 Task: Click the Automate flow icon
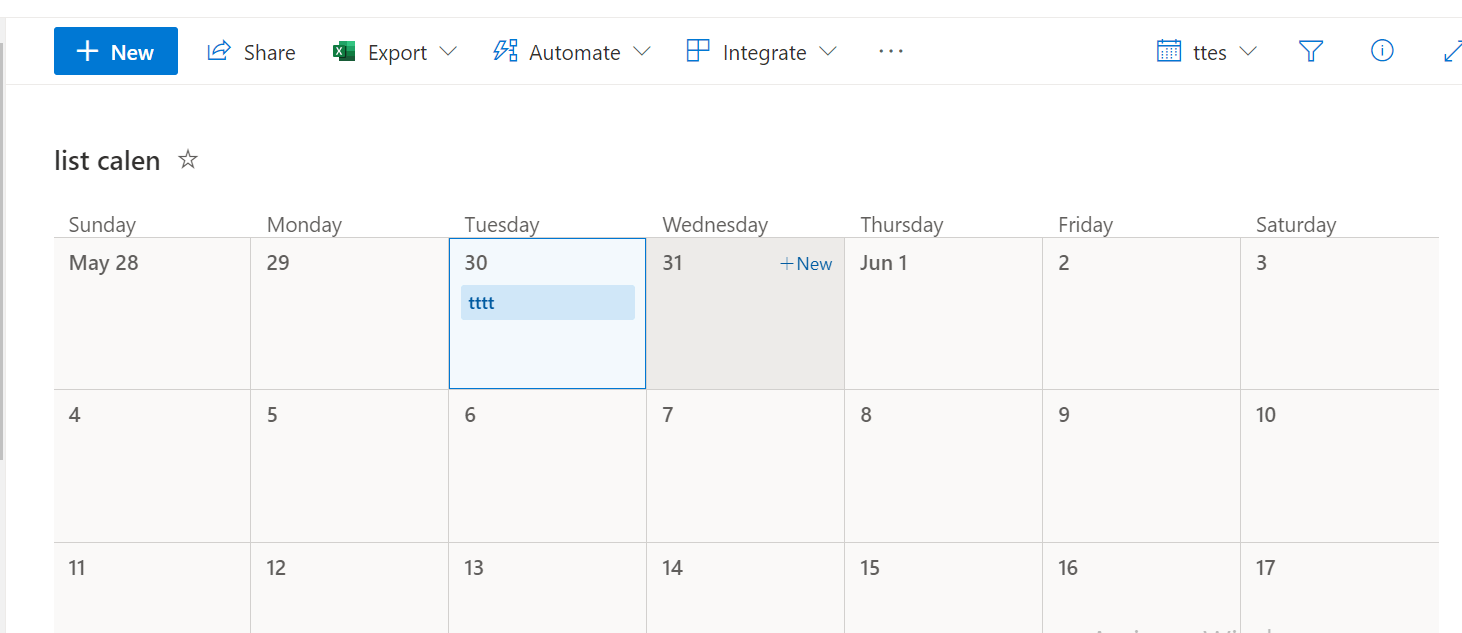pos(506,52)
